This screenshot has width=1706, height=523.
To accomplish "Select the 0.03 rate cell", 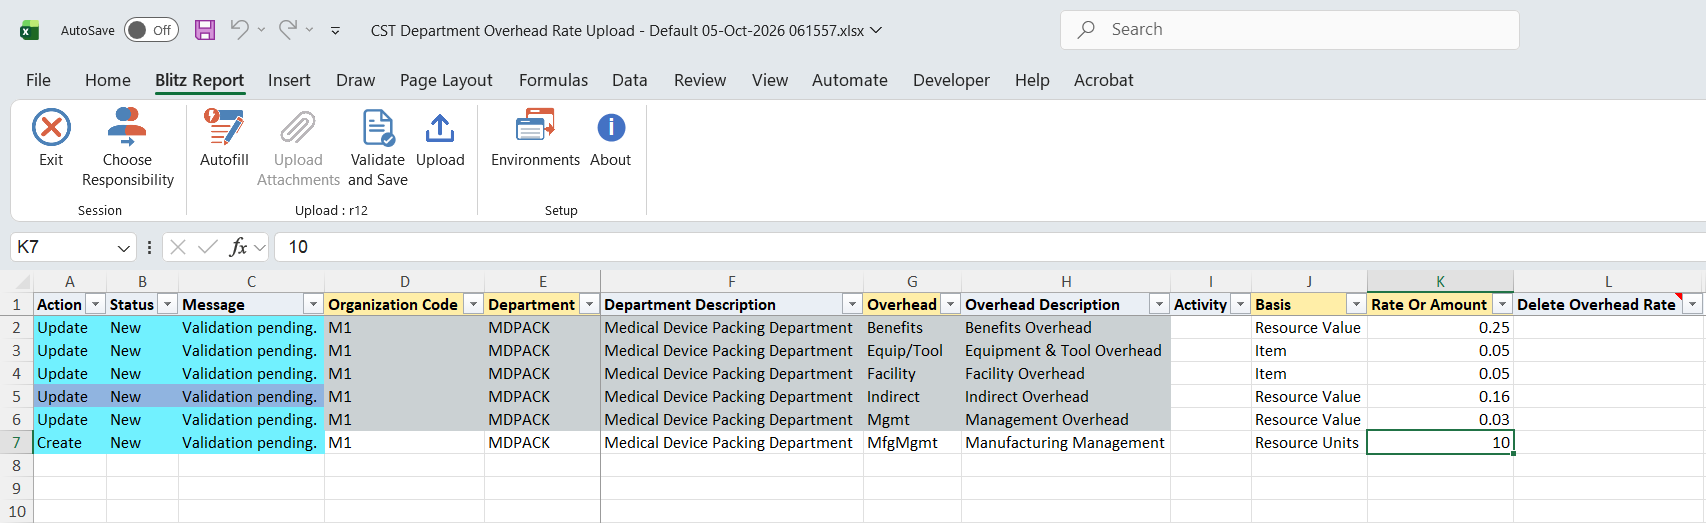I will click(1440, 419).
